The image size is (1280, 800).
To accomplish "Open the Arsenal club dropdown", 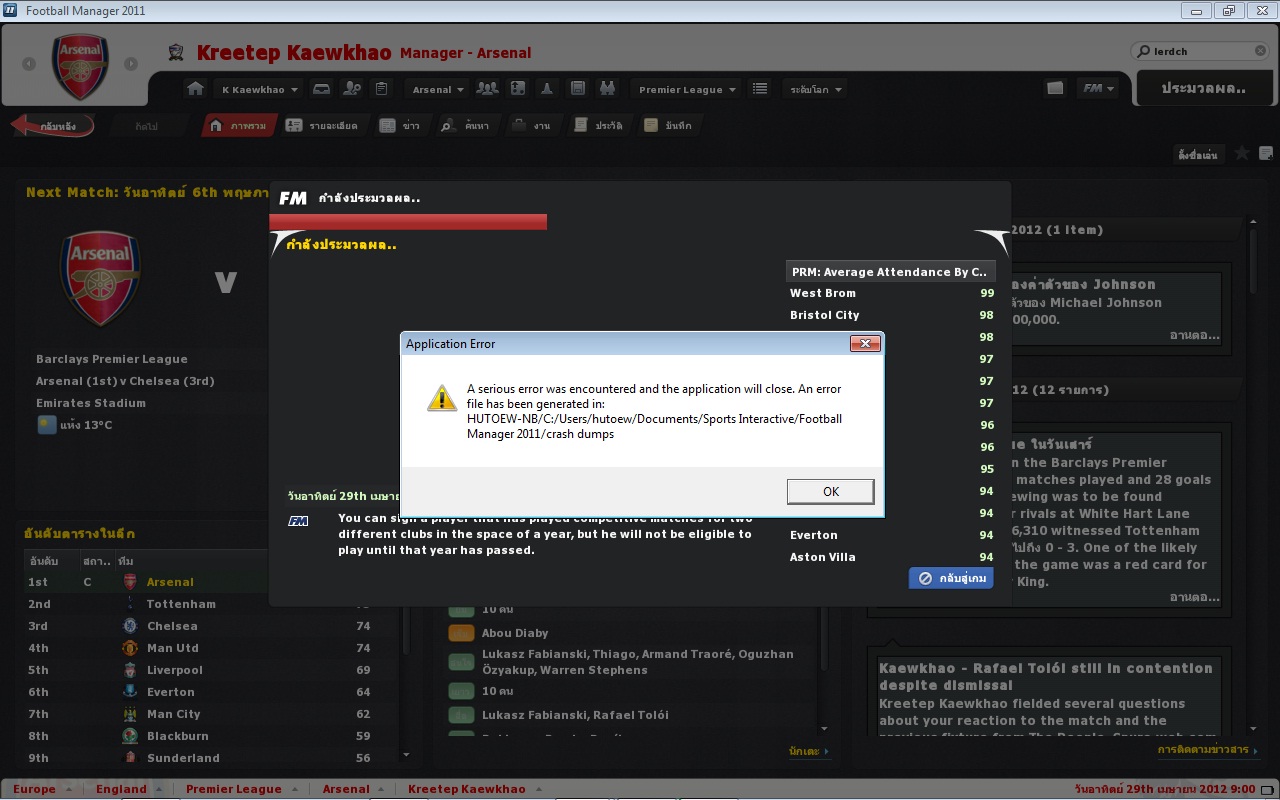I will pos(438,89).
